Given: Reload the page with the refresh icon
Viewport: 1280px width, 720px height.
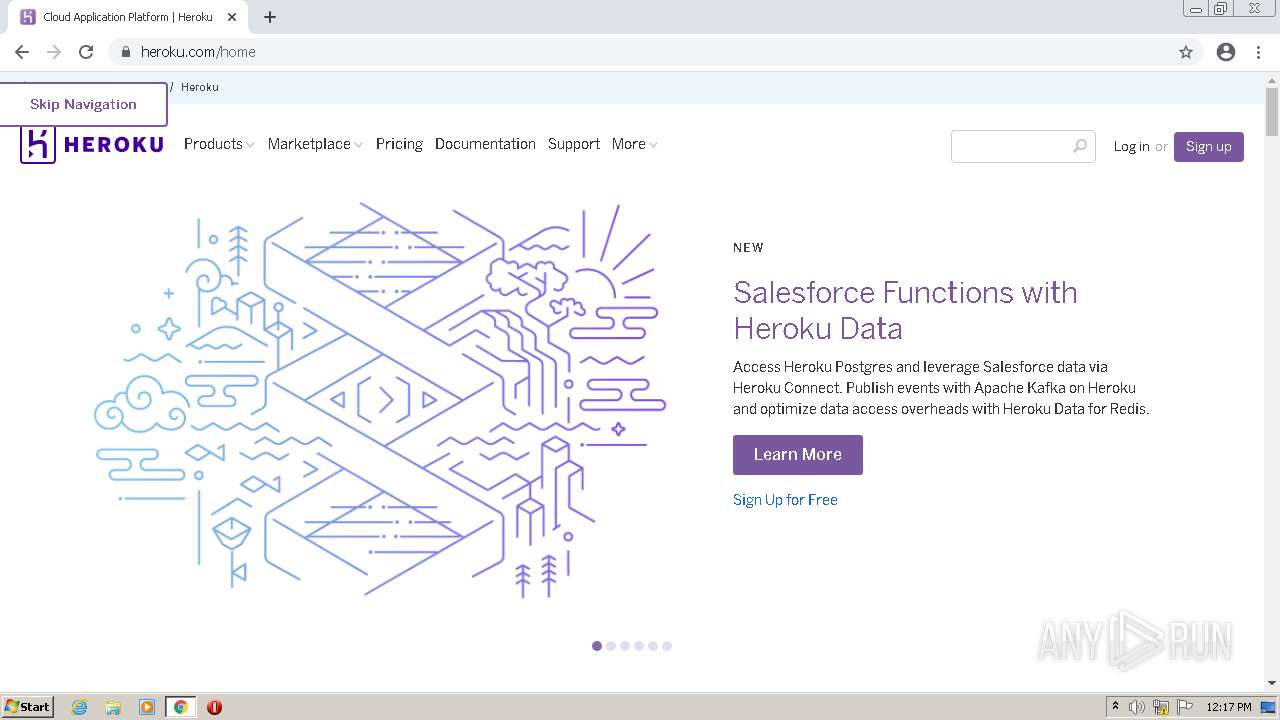Looking at the screenshot, I should coord(86,52).
